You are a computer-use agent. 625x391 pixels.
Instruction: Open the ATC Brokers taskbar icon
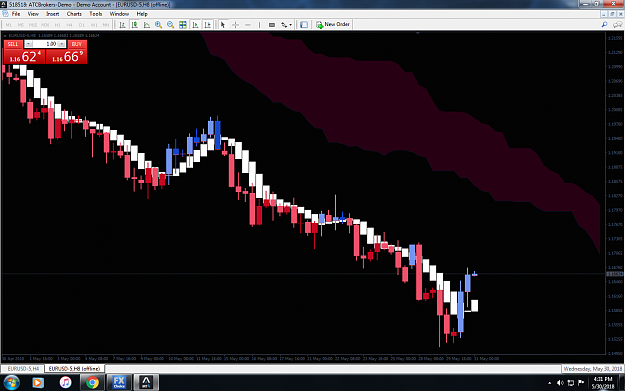click(146, 383)
